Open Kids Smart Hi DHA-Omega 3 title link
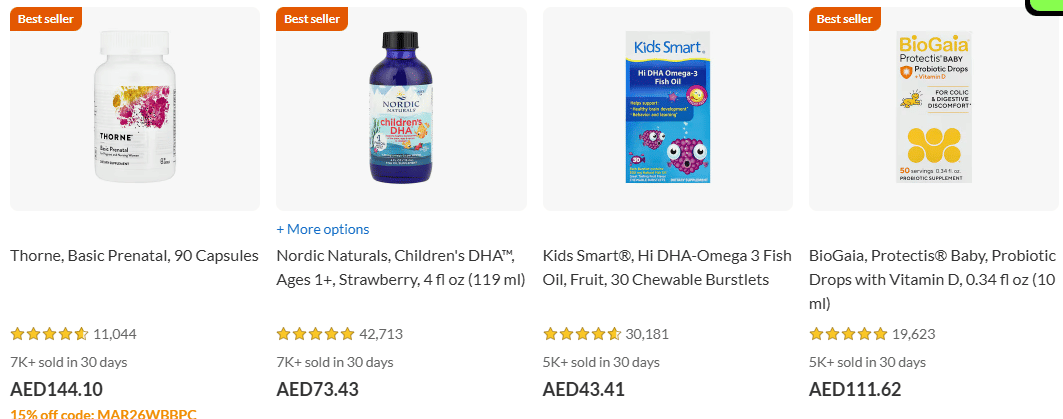The height and width of the screenshot is (419, 1063). coord(667,267)
